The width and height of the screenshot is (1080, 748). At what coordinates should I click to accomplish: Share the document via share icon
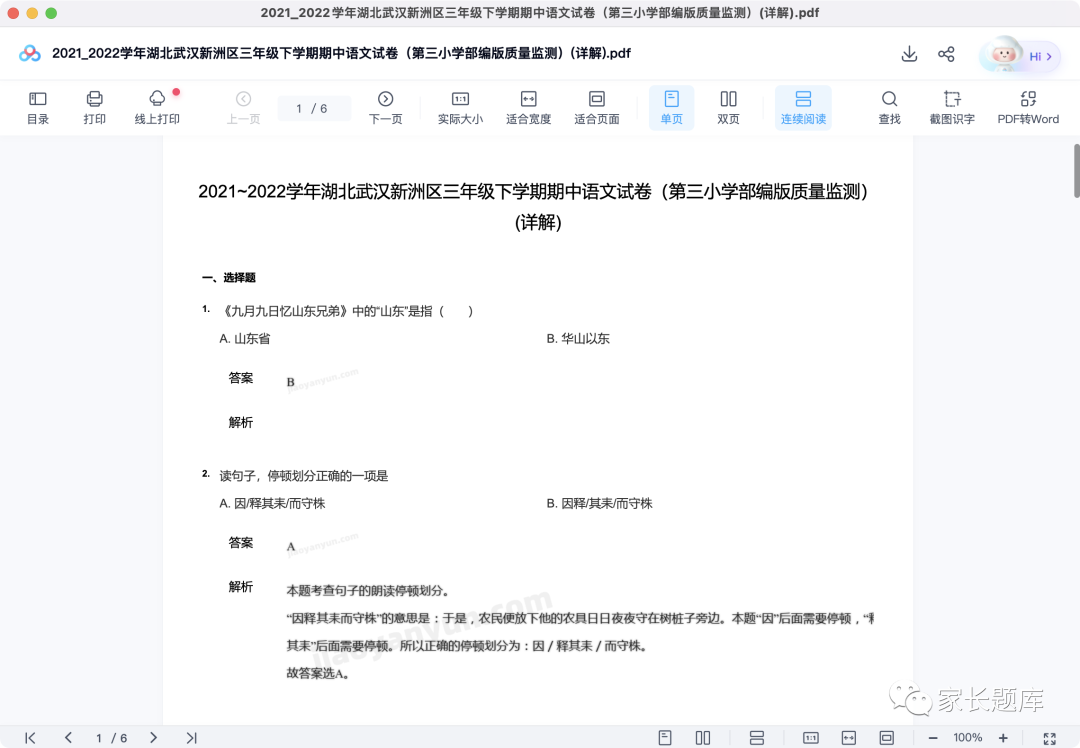click(x=946, y=54)
